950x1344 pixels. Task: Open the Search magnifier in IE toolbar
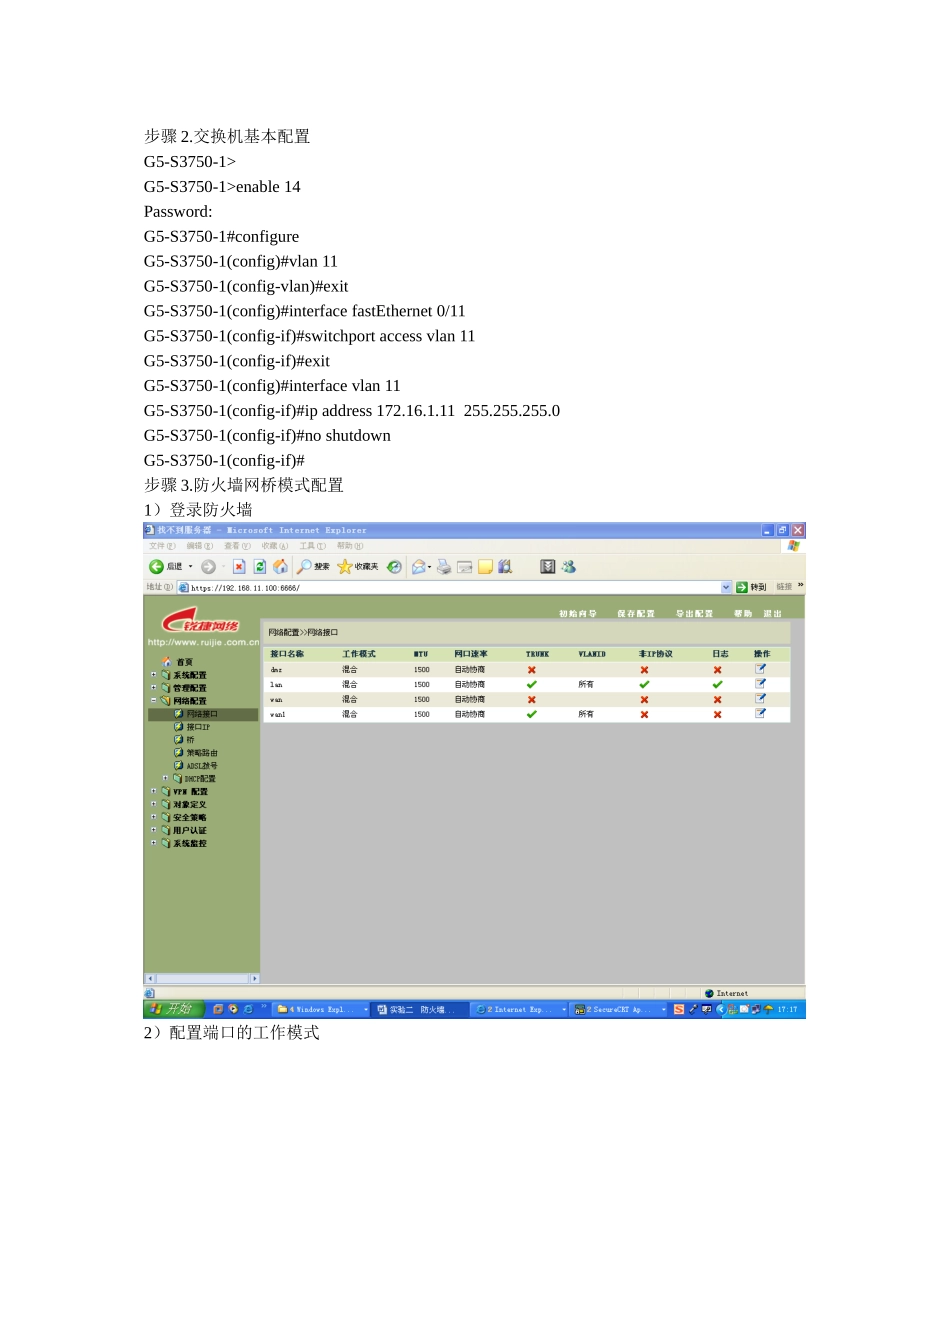[304, 567]
